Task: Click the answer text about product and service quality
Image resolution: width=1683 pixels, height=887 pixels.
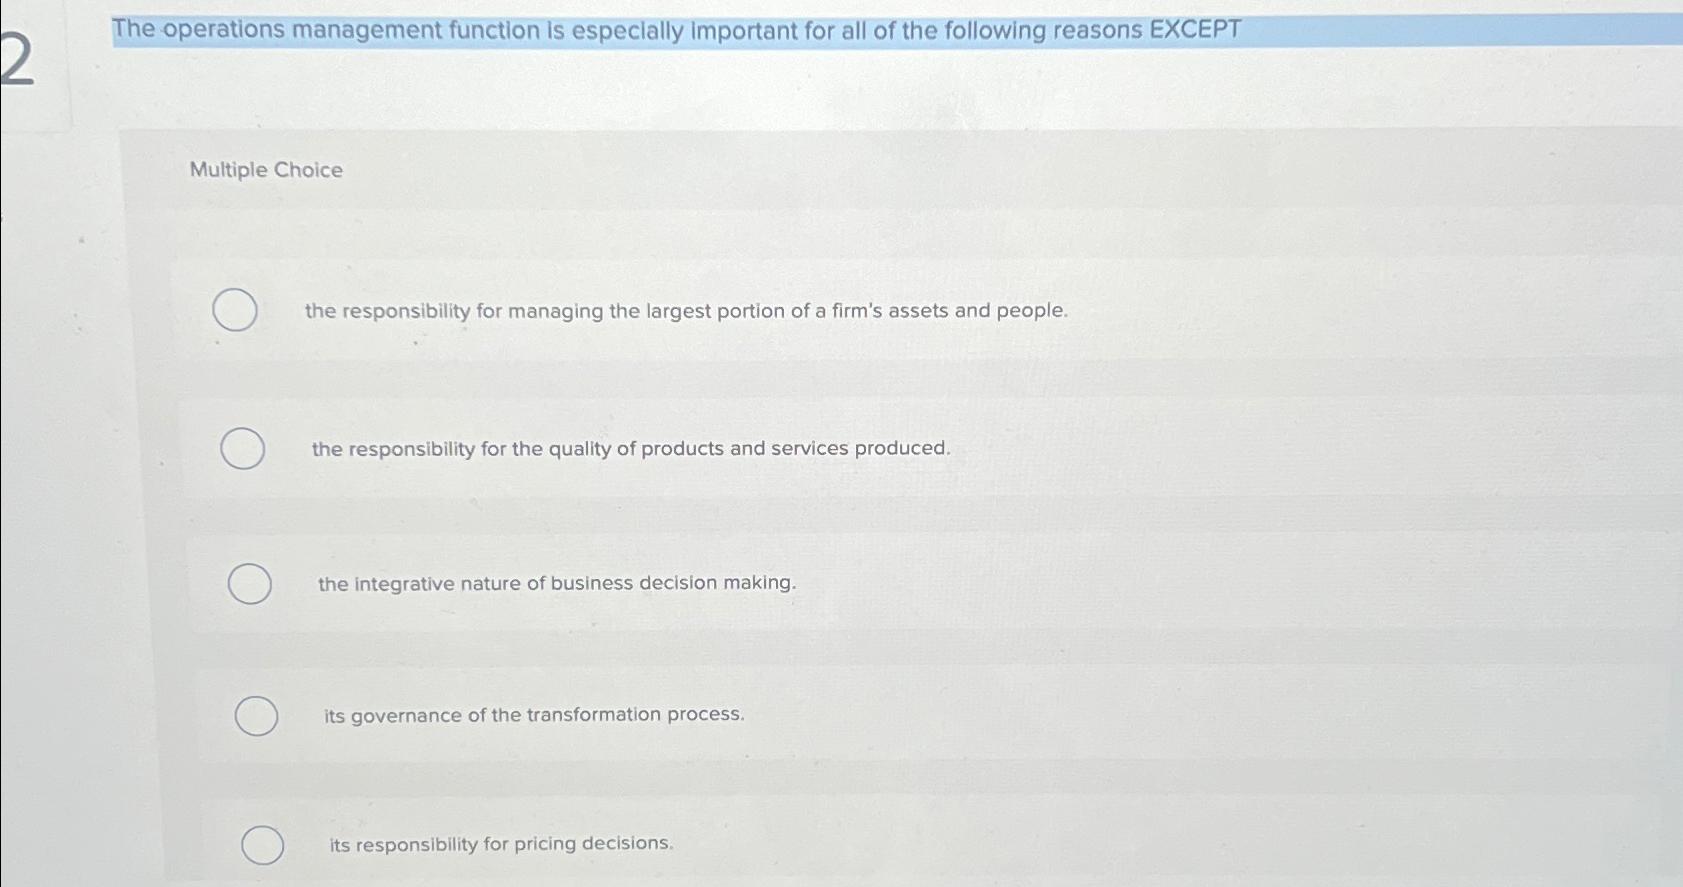Action: click(x=629, y=448)
